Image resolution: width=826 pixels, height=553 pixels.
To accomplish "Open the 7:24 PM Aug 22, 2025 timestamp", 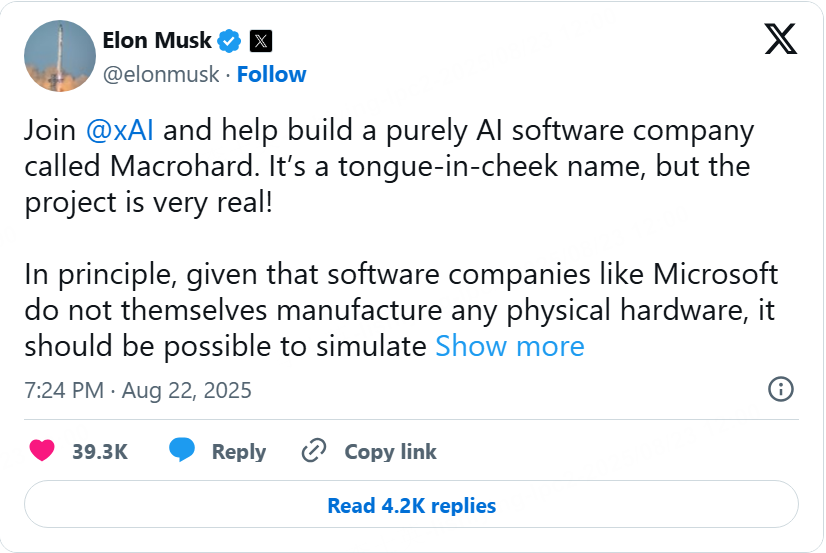I will click(x=138, y=390).
